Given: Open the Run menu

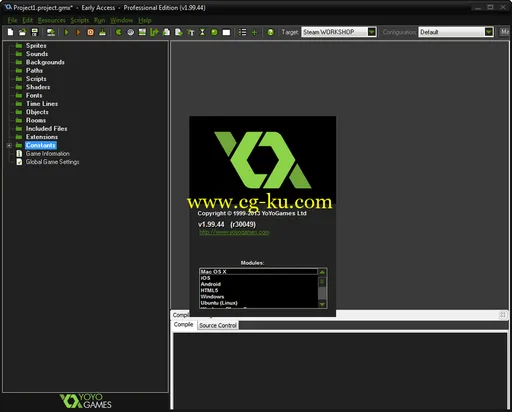Looking at the screenshot, I should point(99,20).
